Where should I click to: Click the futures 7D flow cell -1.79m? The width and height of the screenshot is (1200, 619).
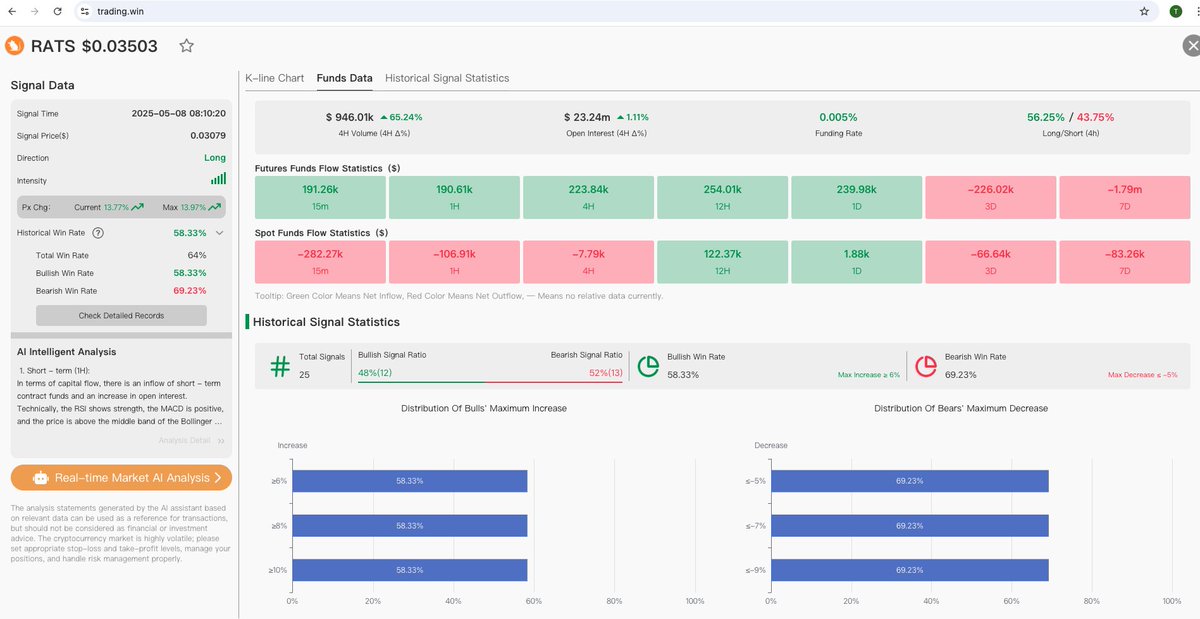1124,197
